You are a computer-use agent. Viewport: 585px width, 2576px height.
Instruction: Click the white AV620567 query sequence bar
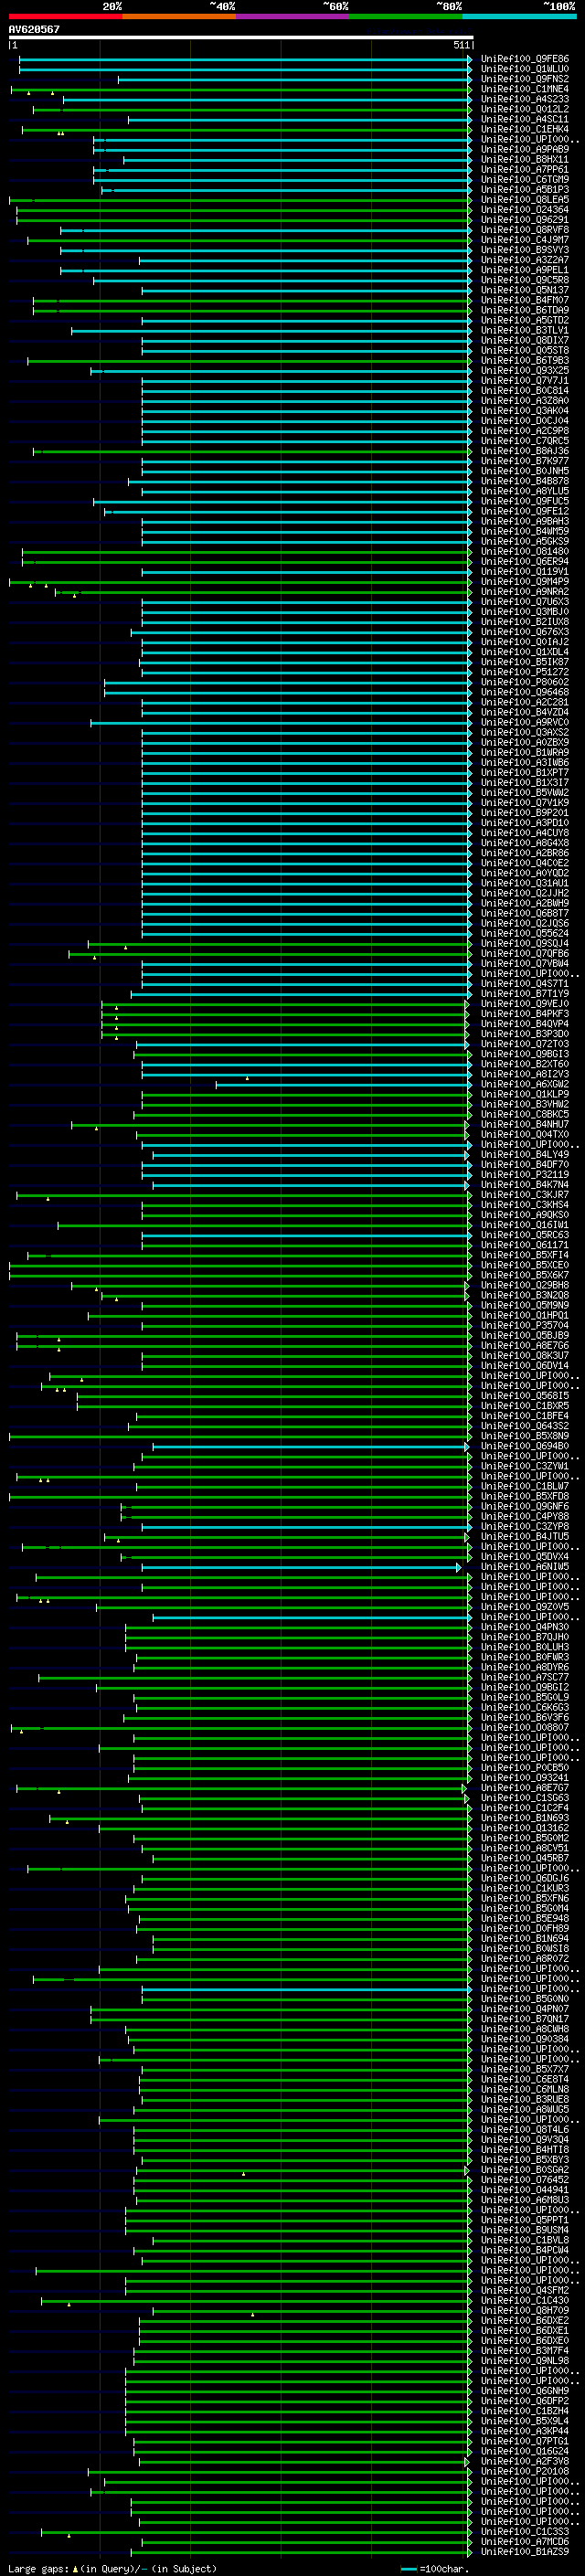241,37
